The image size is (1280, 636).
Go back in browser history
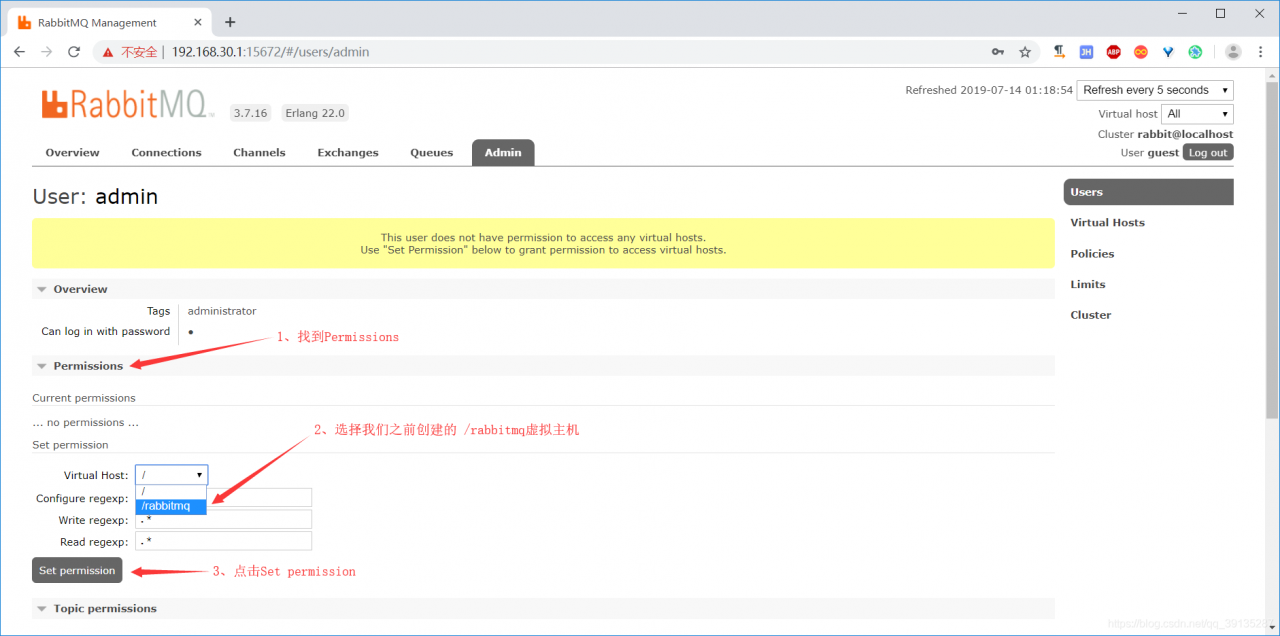[20, 52]
